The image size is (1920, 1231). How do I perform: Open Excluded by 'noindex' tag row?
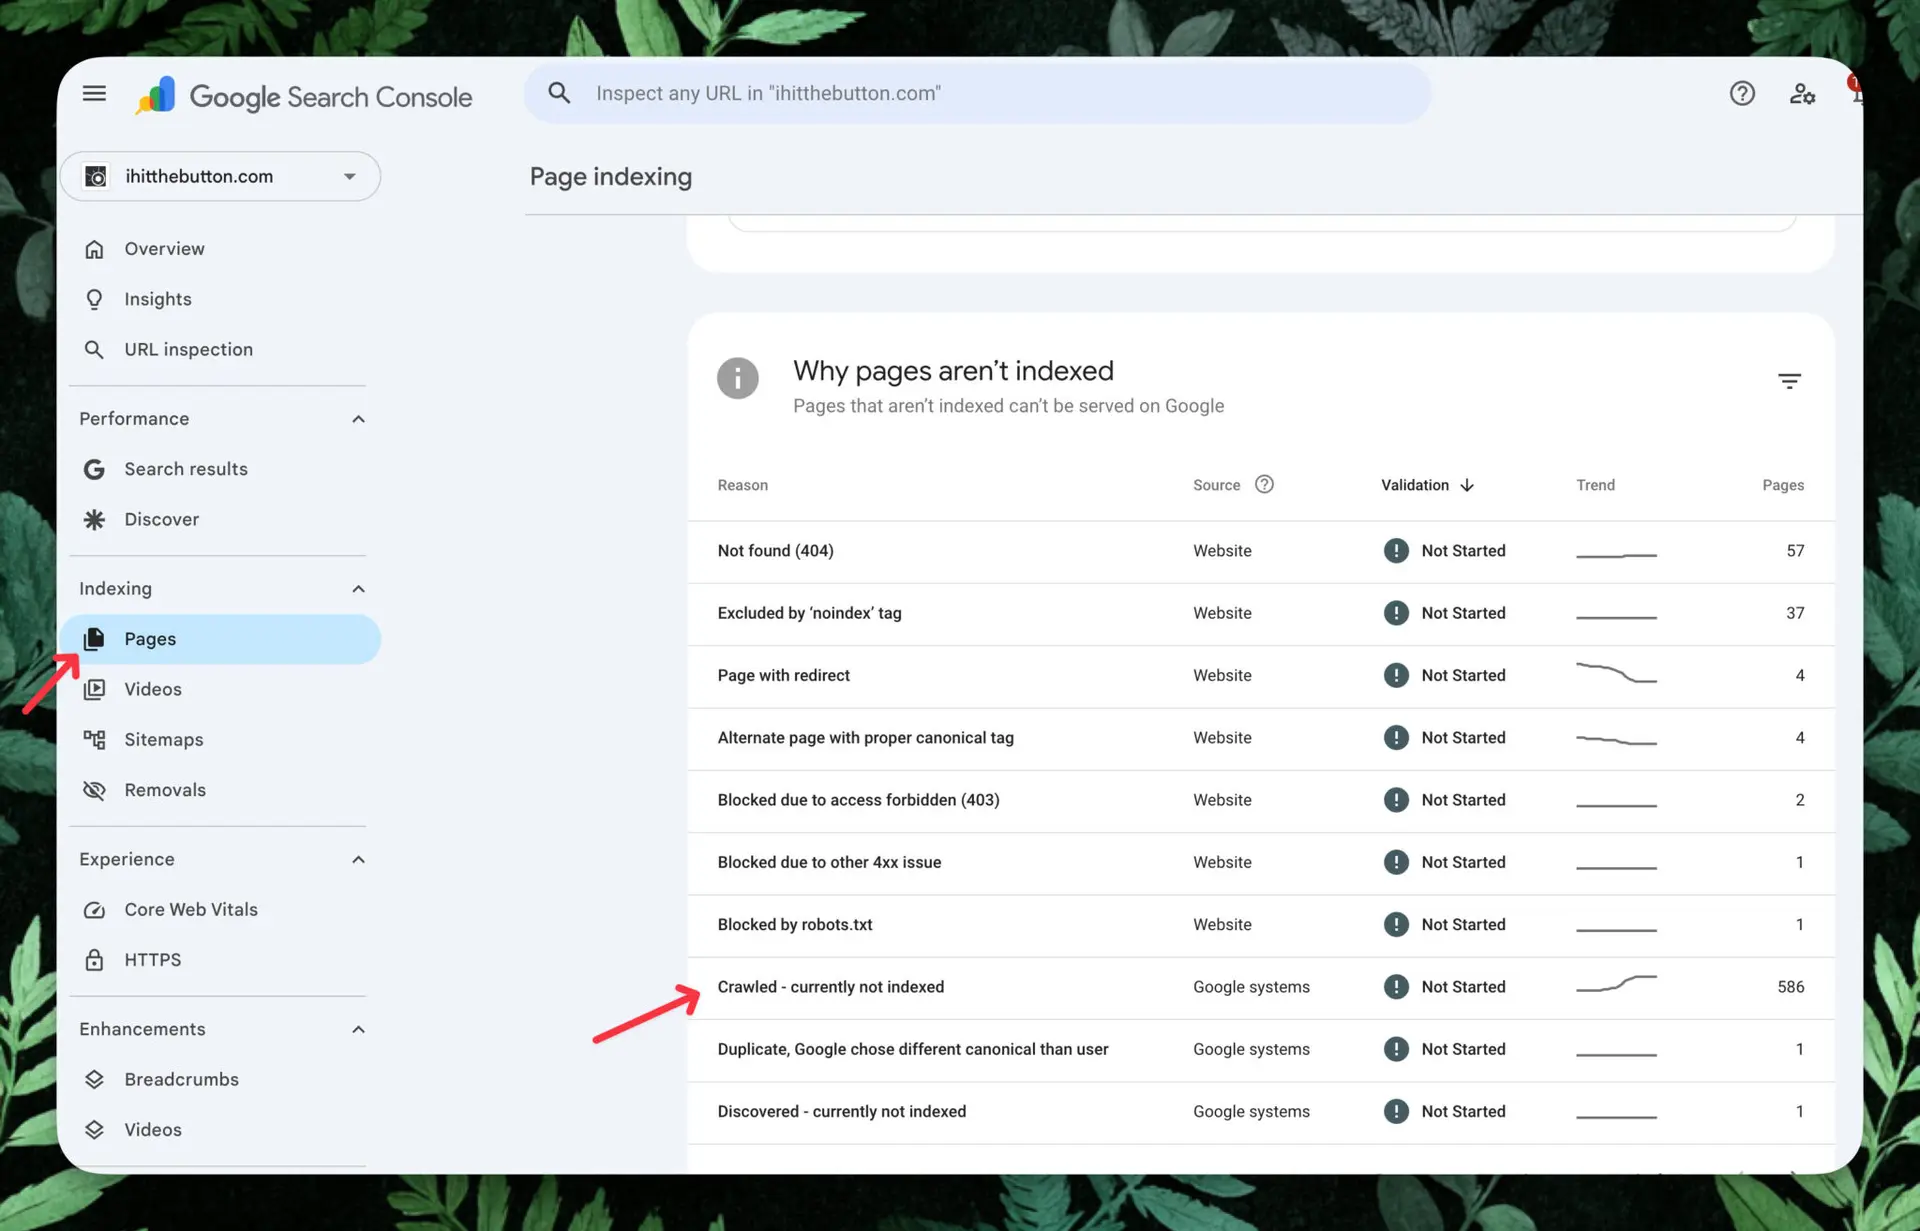pyautogui.click(x=1261, y=613)
